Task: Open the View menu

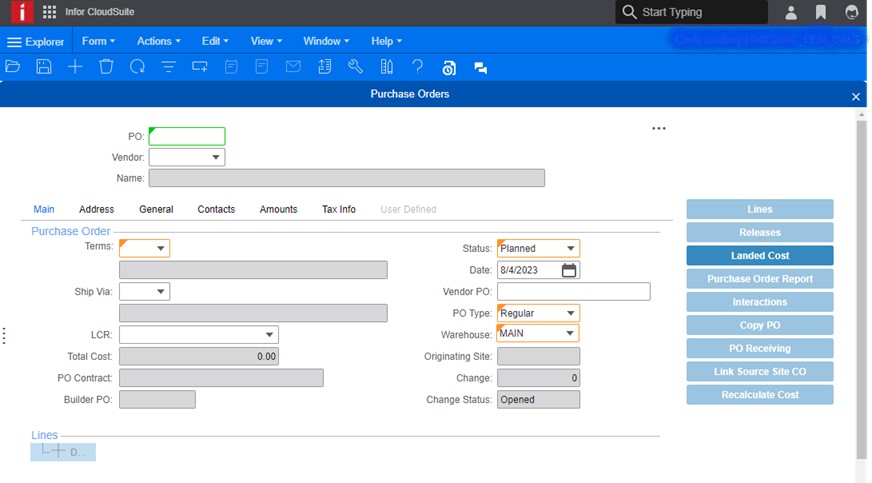Action: [x=266, y=41]
